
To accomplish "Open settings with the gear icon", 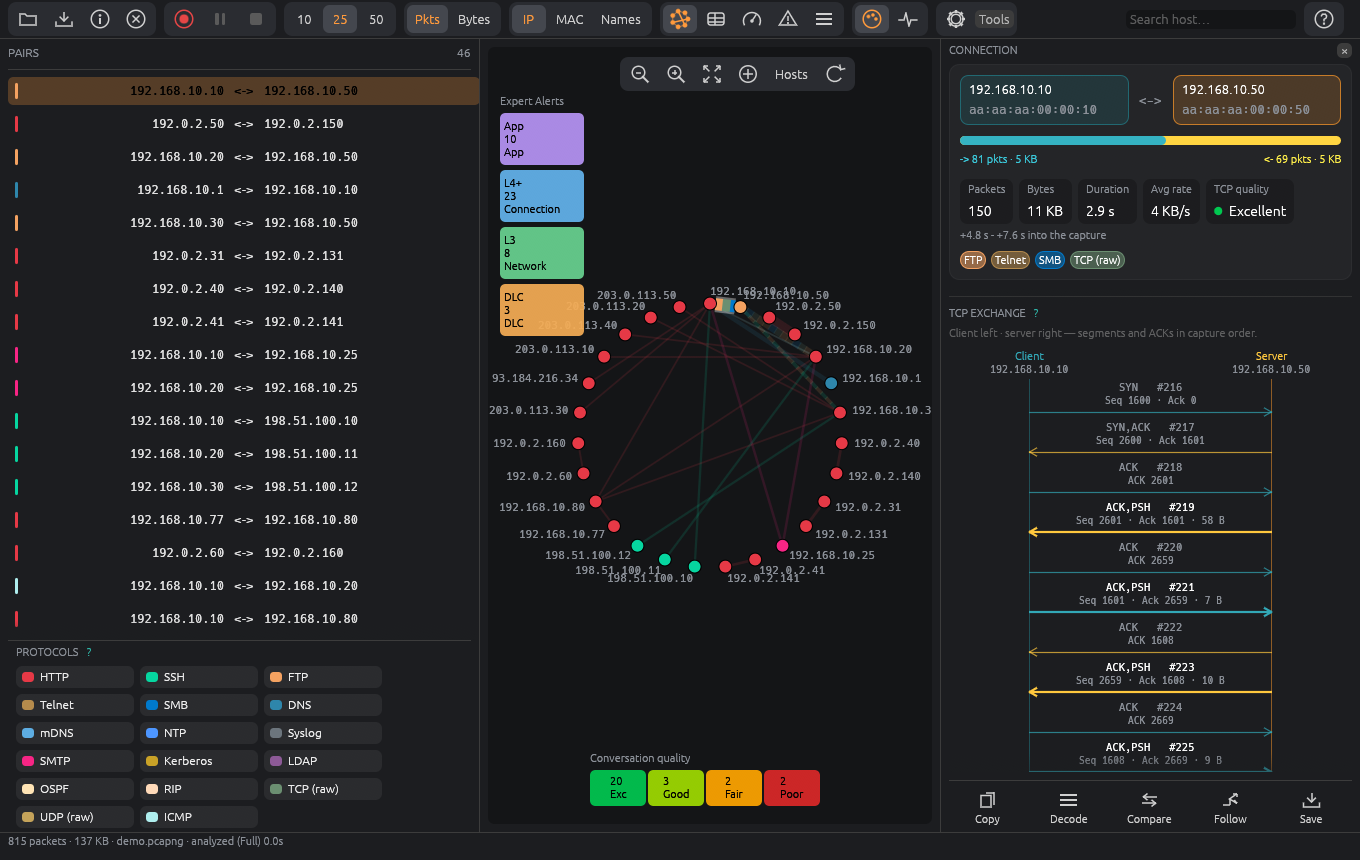I will coord(956,19).
